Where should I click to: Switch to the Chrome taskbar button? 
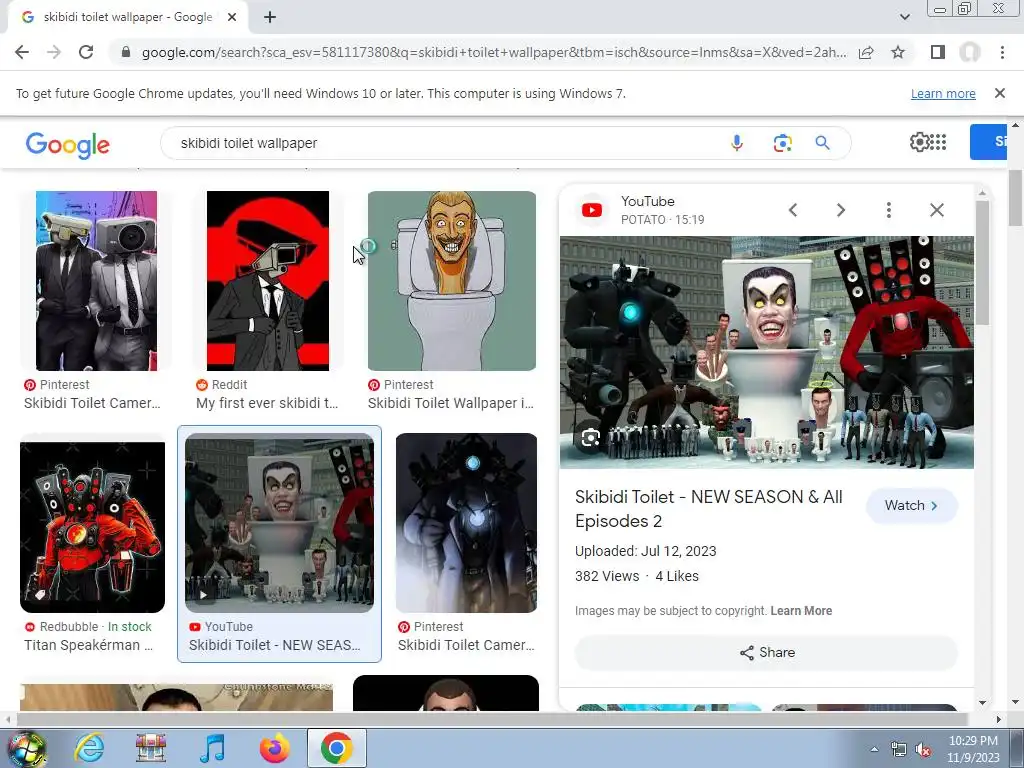(336, 748)
